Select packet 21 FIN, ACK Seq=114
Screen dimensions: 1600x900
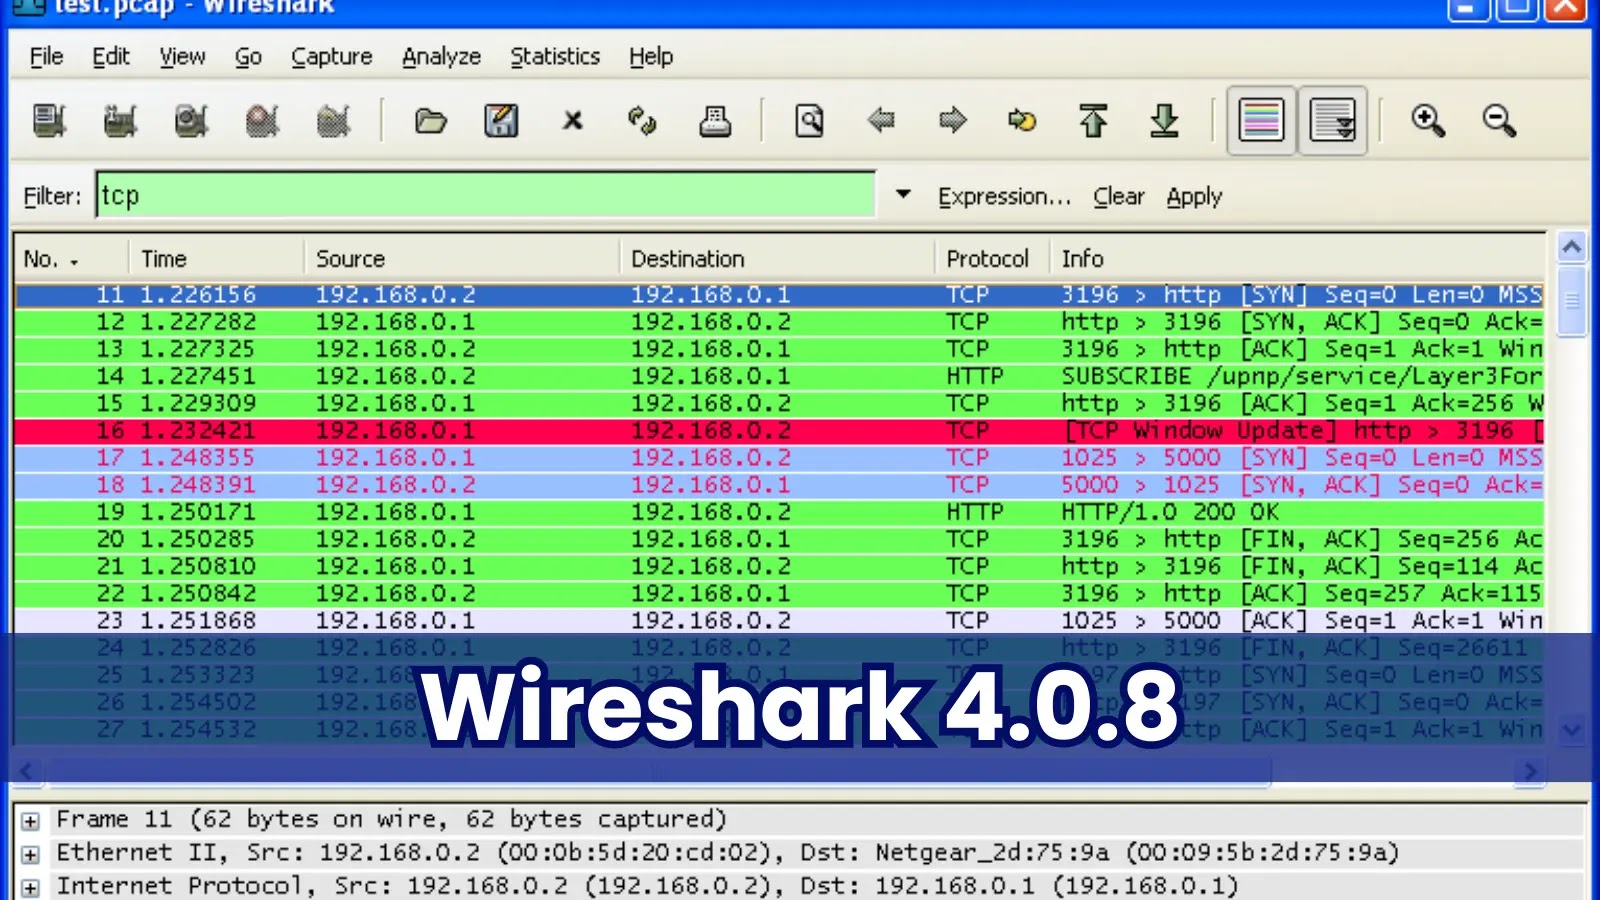pyautogui.click(x=780, y=566)
